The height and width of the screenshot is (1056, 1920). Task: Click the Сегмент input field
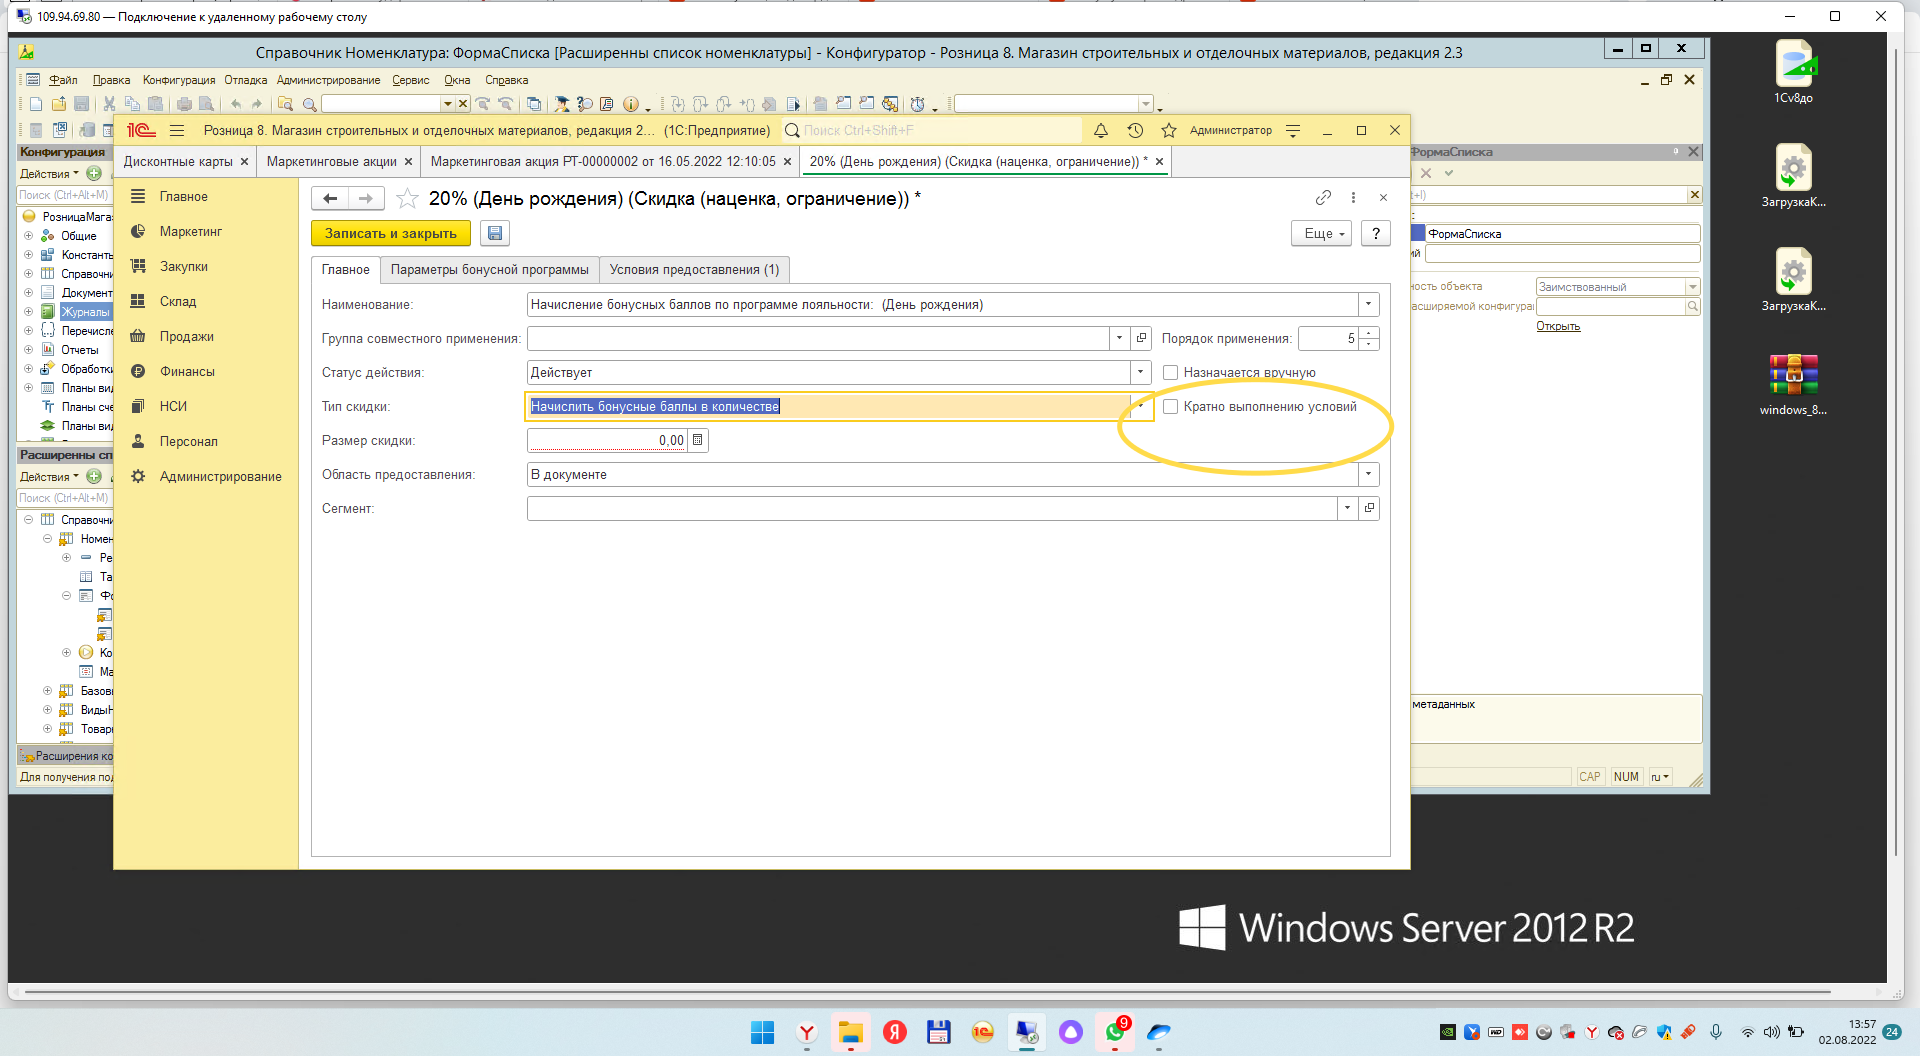coord(930,509)
